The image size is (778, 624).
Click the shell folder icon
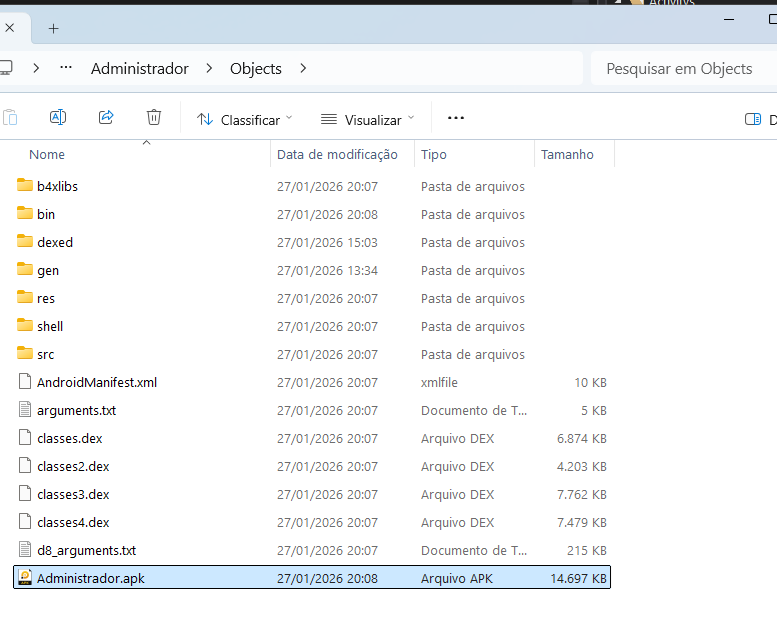[24, 325]
